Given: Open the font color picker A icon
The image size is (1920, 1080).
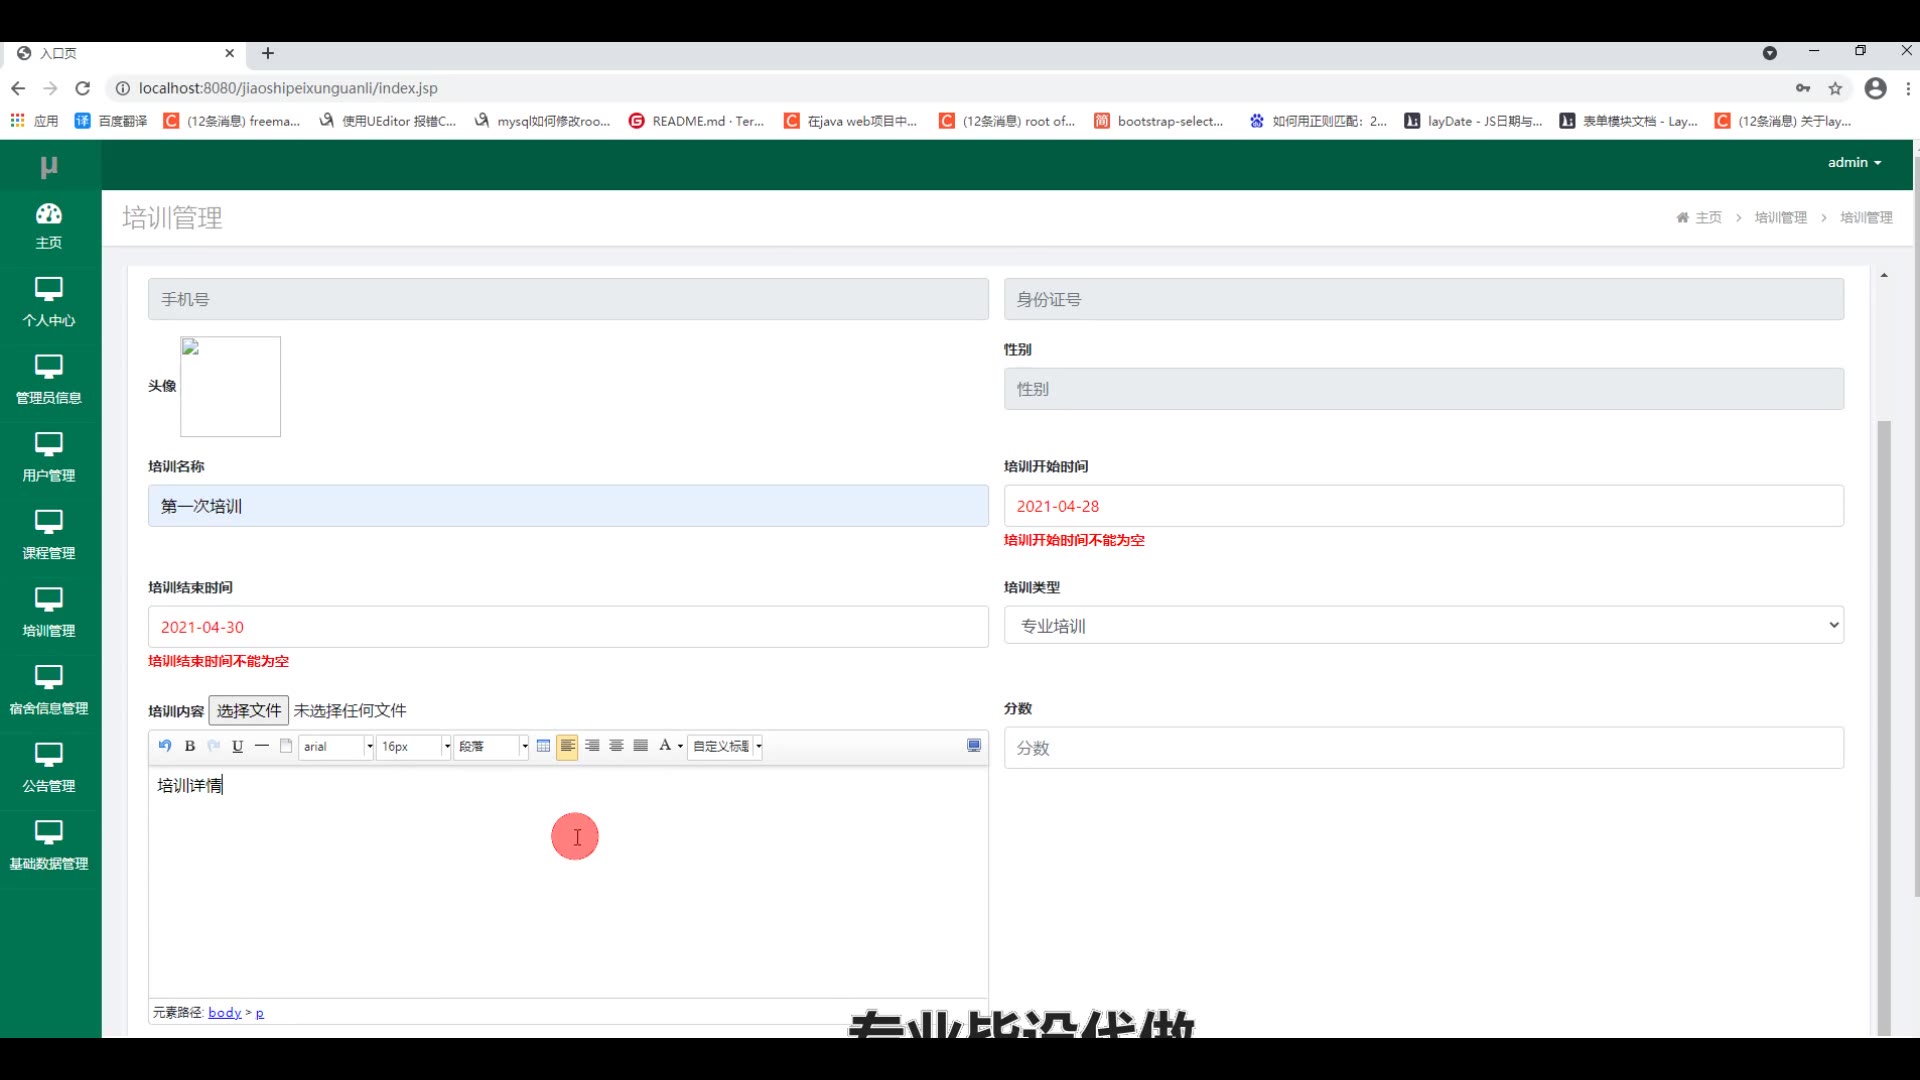Looking at the screenshot, I should click(665, 746).
